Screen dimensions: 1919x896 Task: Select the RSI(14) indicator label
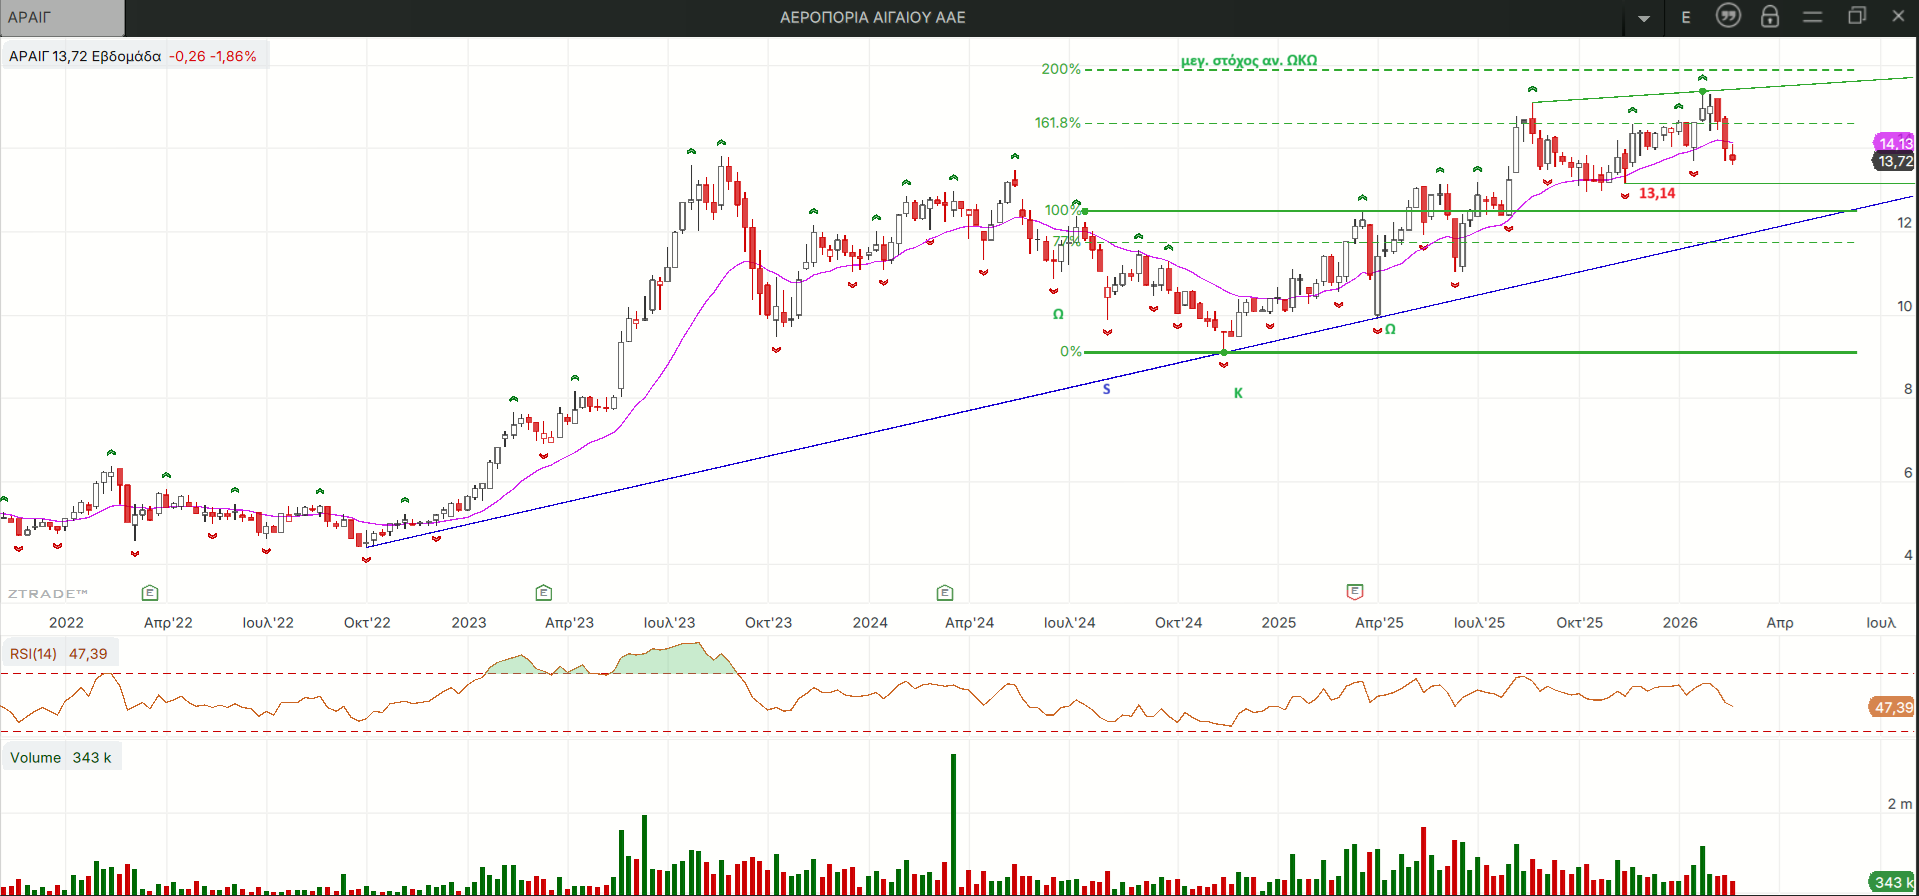(x=34, y=654)
